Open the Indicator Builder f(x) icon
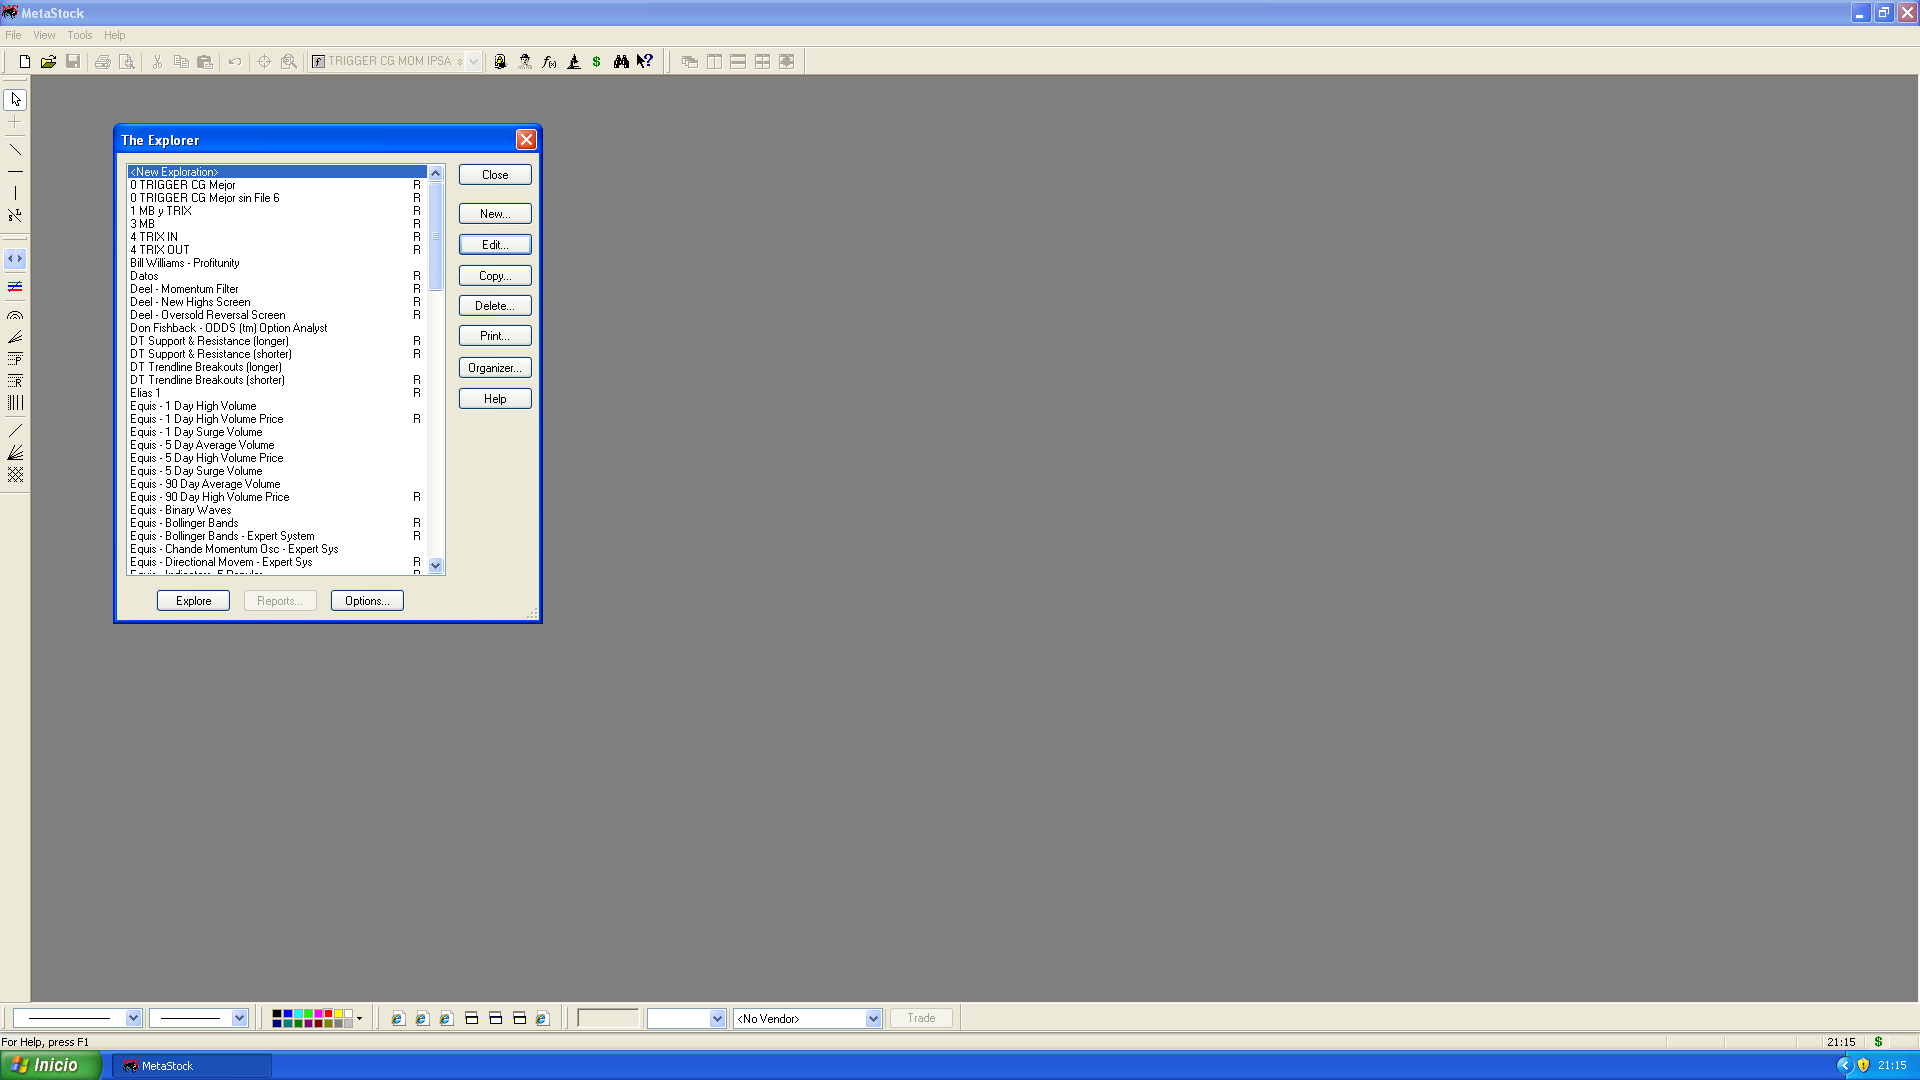 click(x=549, y=62)
